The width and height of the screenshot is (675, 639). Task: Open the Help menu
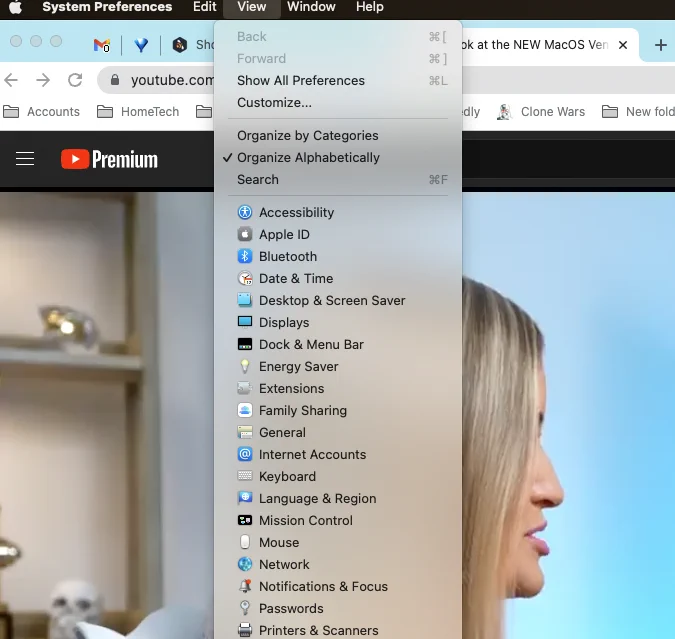coord(370,7)
